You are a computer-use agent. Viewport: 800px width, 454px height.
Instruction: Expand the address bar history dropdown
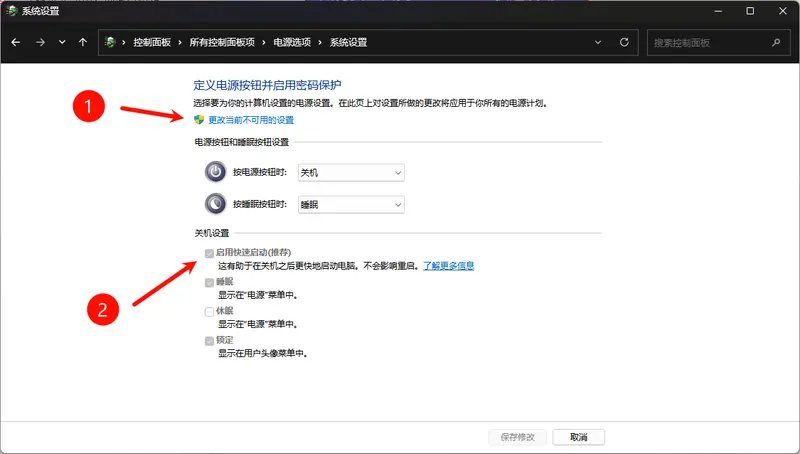pos(598,42)
